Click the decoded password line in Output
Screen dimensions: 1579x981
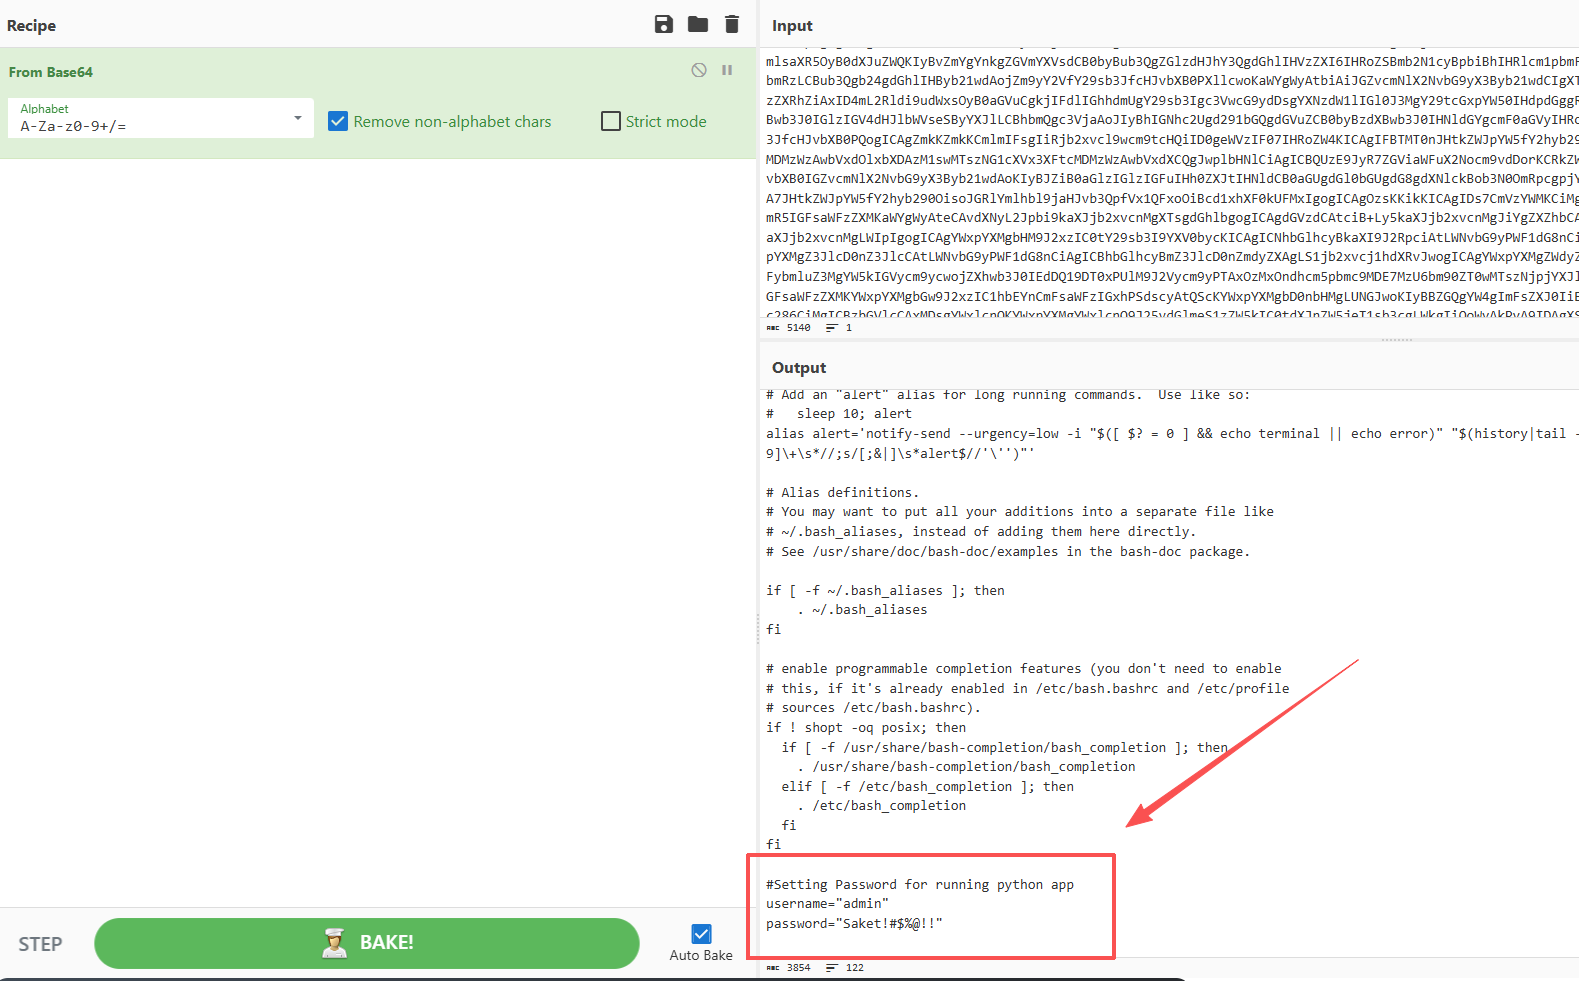854,923
